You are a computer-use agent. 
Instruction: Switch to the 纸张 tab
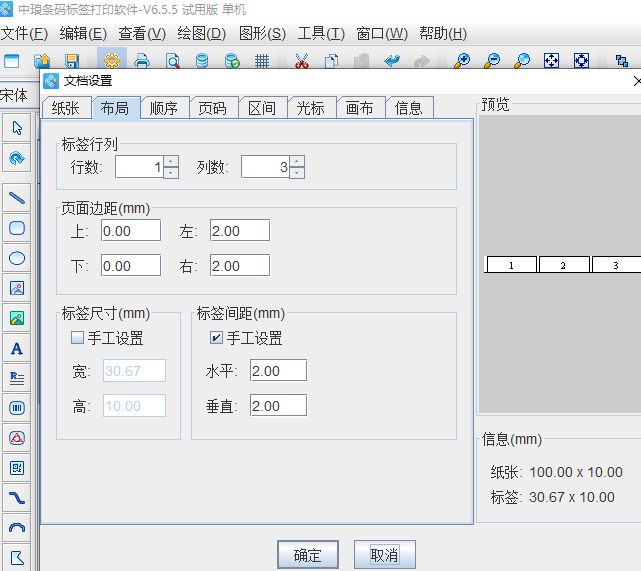point(66,108)
